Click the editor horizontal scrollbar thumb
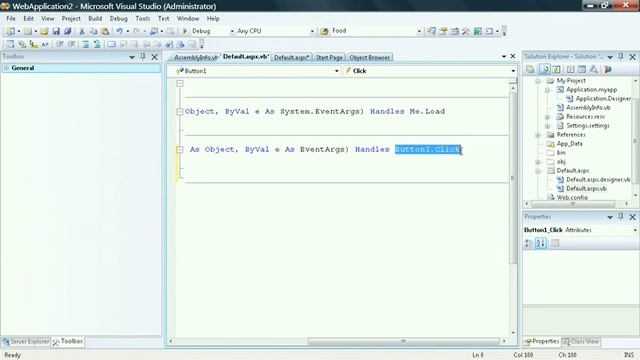This screenshot has width=640, height=360. click(x=403, y=341)
